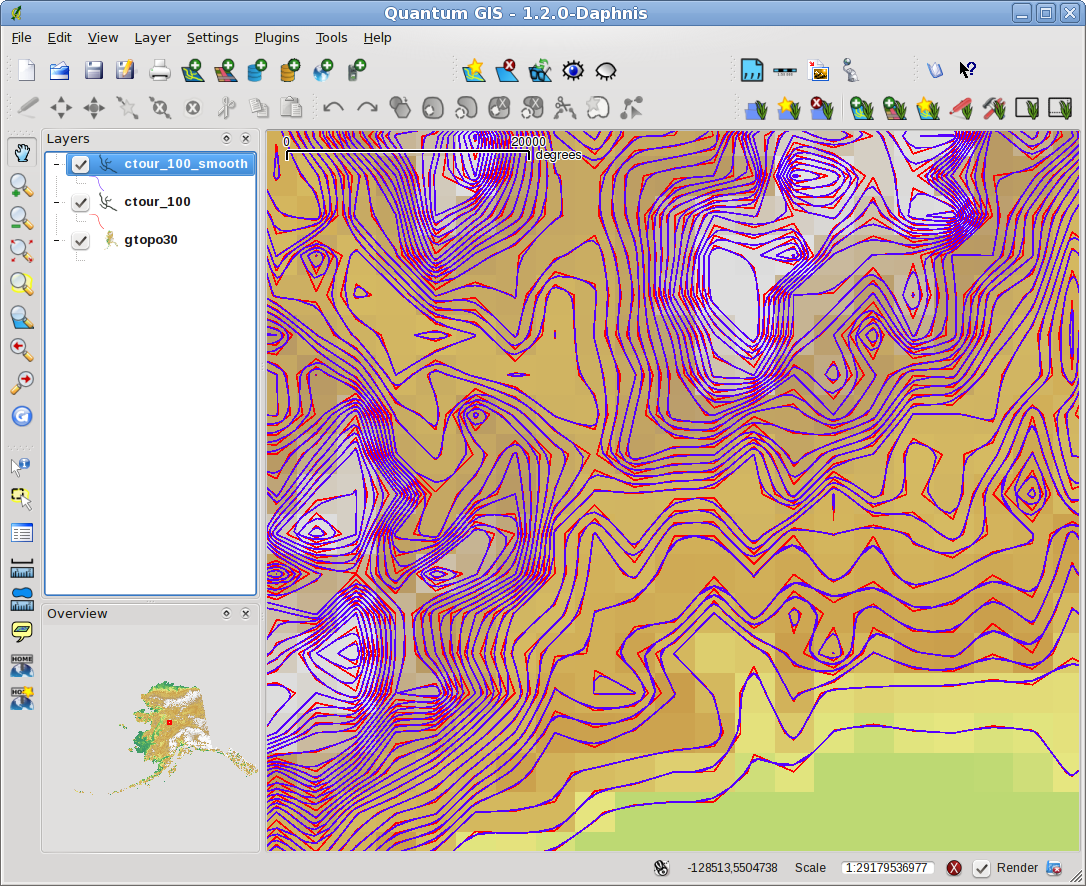Collapse the ctour_100 layer tree

click(57, 202)
